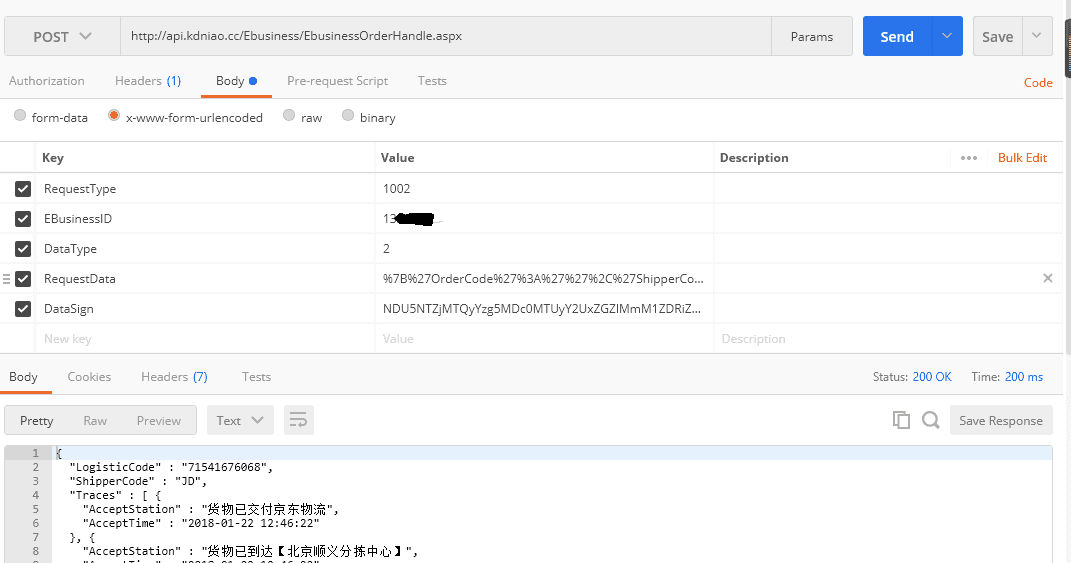Open response Cookies tab

click(x=89, y=376)
